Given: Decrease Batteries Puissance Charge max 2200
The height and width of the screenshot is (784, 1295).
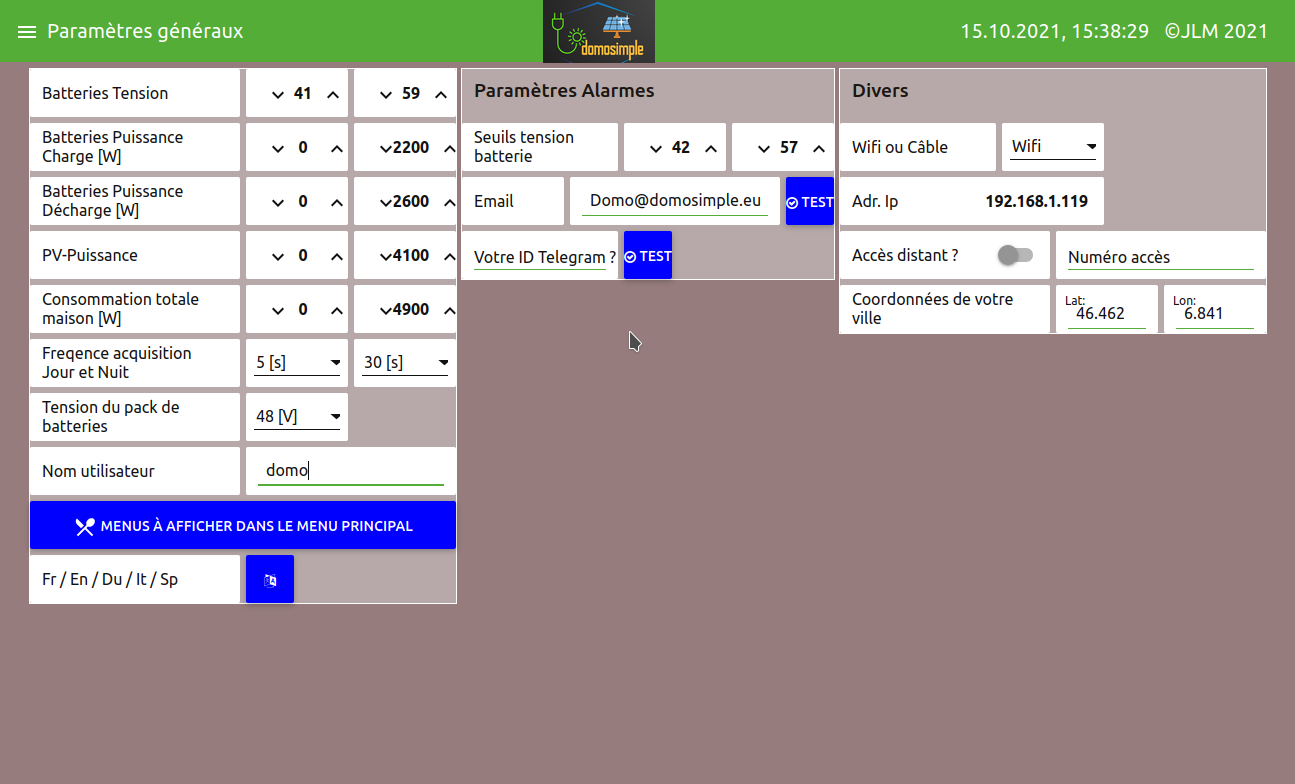Looking at the screenshot, I should pyautogui.click(x=386, y=148).
